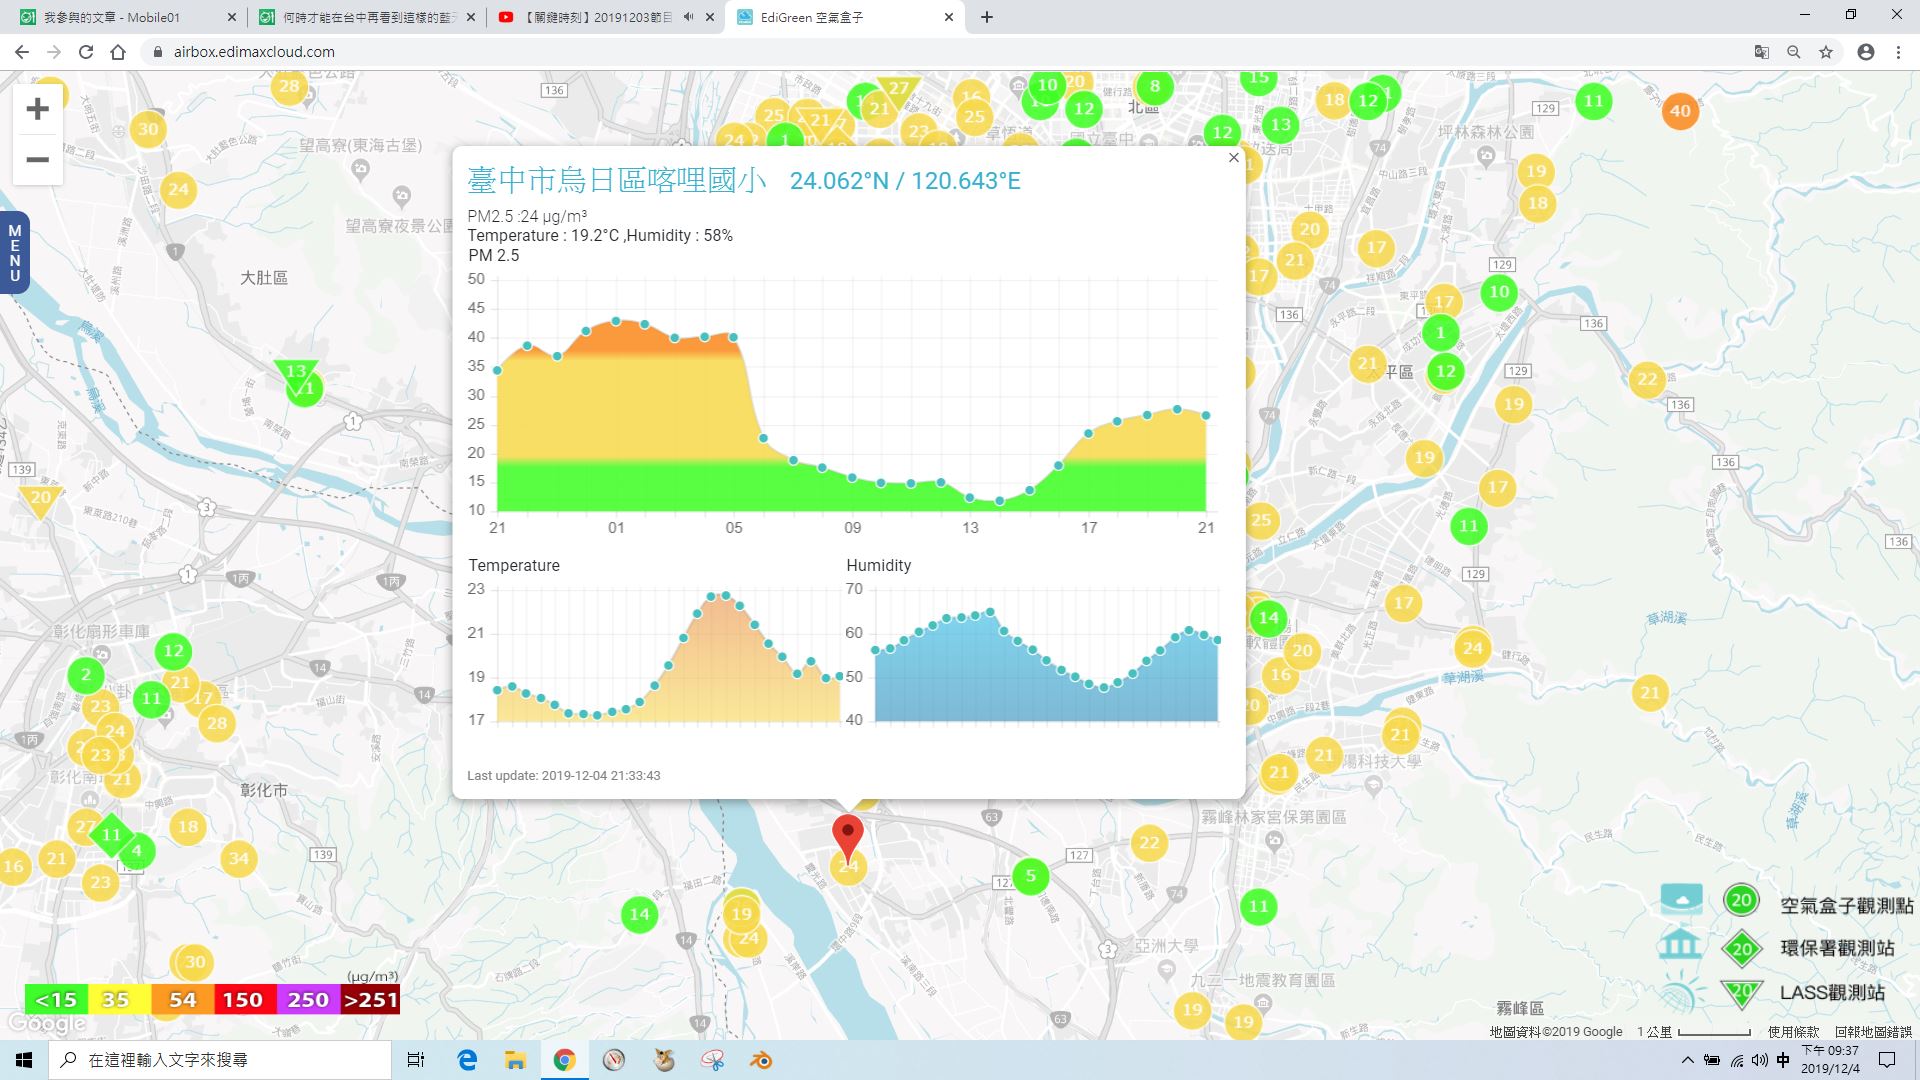Screen dimensions: 1920x1080
Task: Open the notification center icon
Action: point(1887,1060)
